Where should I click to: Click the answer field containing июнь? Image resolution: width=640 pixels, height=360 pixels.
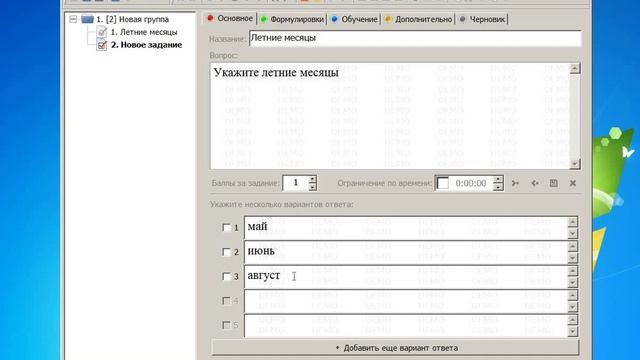tap(406, 252)
